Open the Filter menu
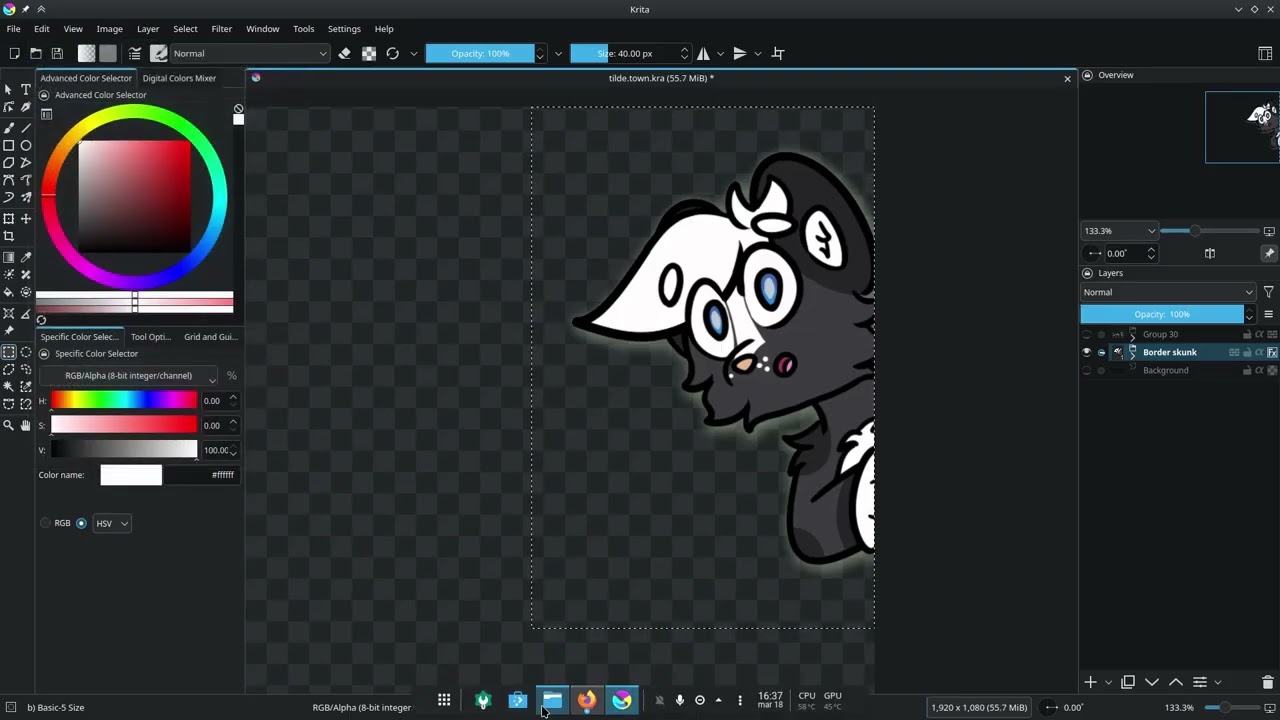The image size is (1280, 720). click(222, 29)
